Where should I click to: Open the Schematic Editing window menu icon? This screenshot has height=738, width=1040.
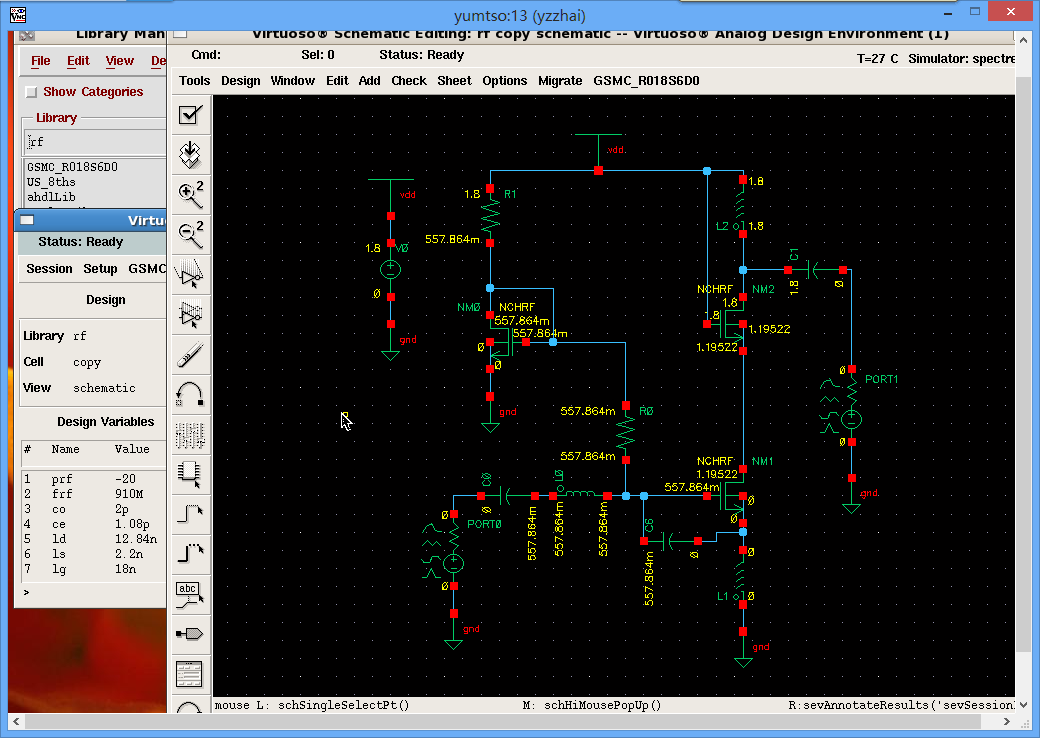[180, 33]
